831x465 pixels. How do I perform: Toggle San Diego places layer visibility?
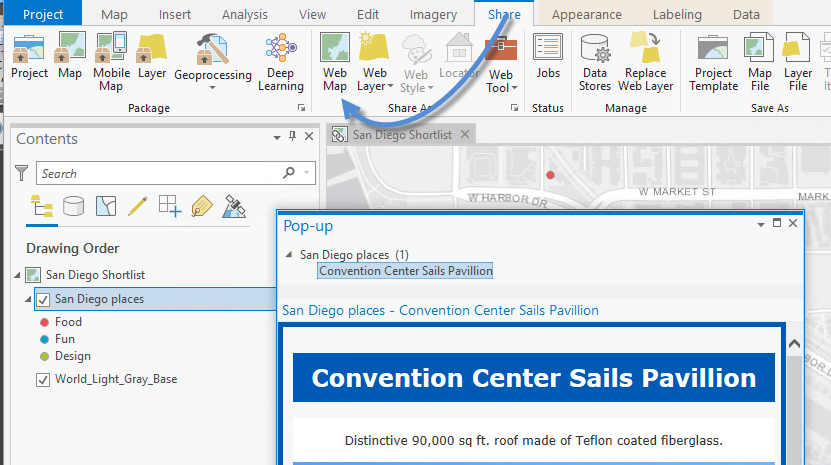pyautogui.click(x=43, y=300)
